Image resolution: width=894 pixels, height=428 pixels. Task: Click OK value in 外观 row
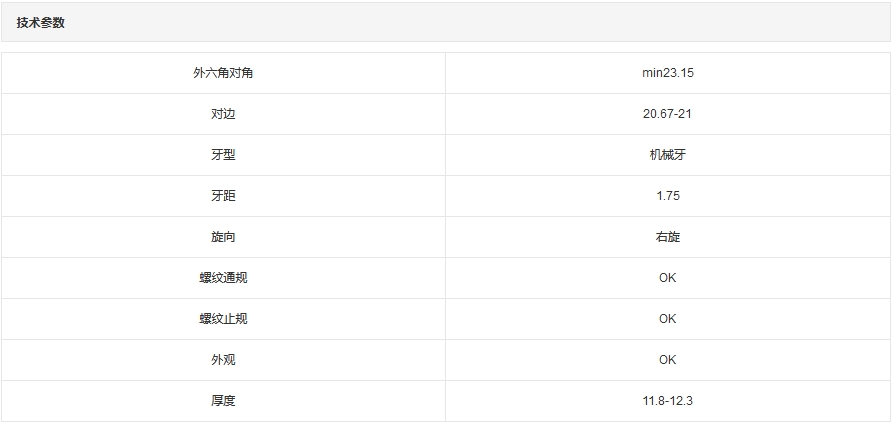pyautogui.click(x=667, y=360)
